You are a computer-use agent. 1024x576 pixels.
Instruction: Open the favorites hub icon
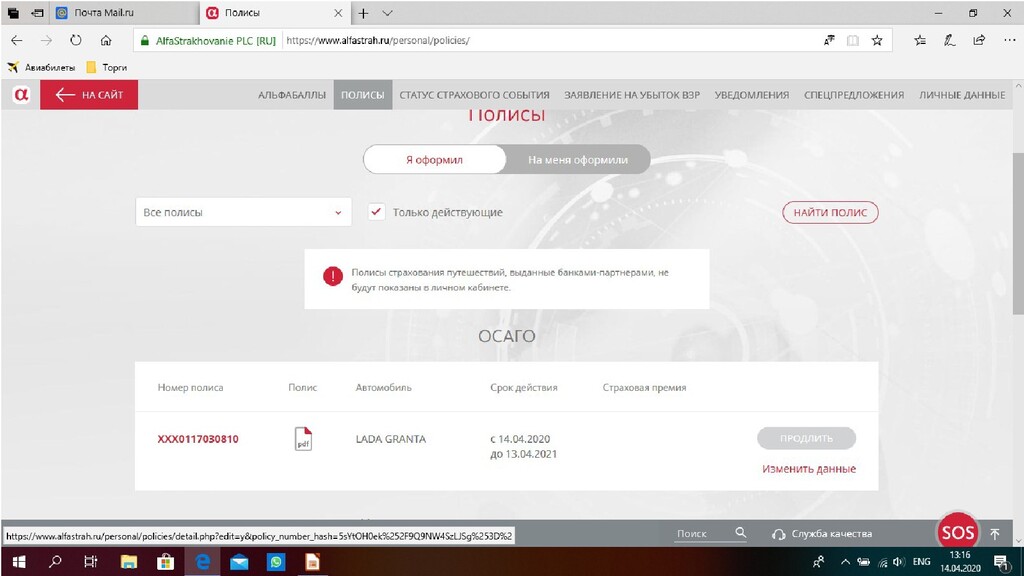tap(920, 40)
